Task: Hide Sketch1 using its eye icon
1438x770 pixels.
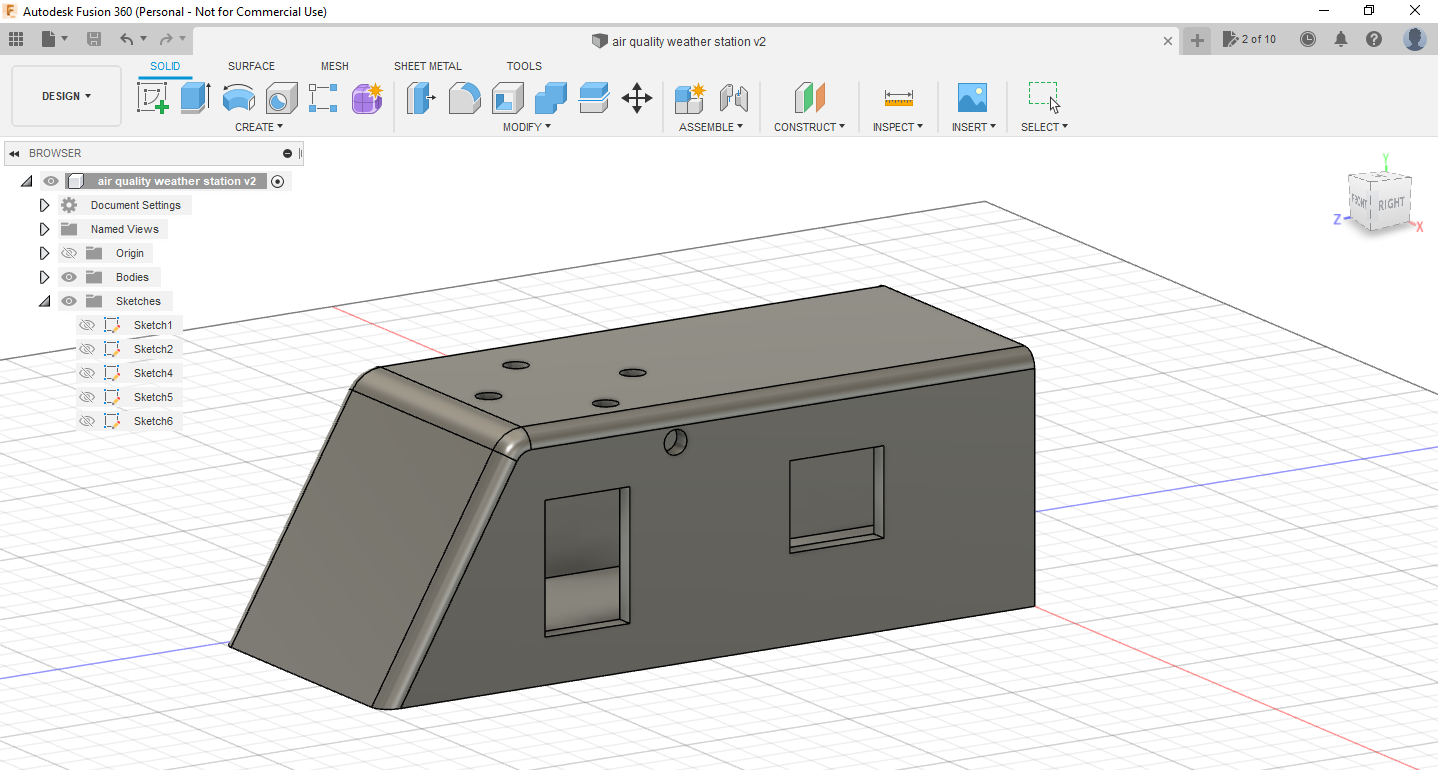Action: 87,324
